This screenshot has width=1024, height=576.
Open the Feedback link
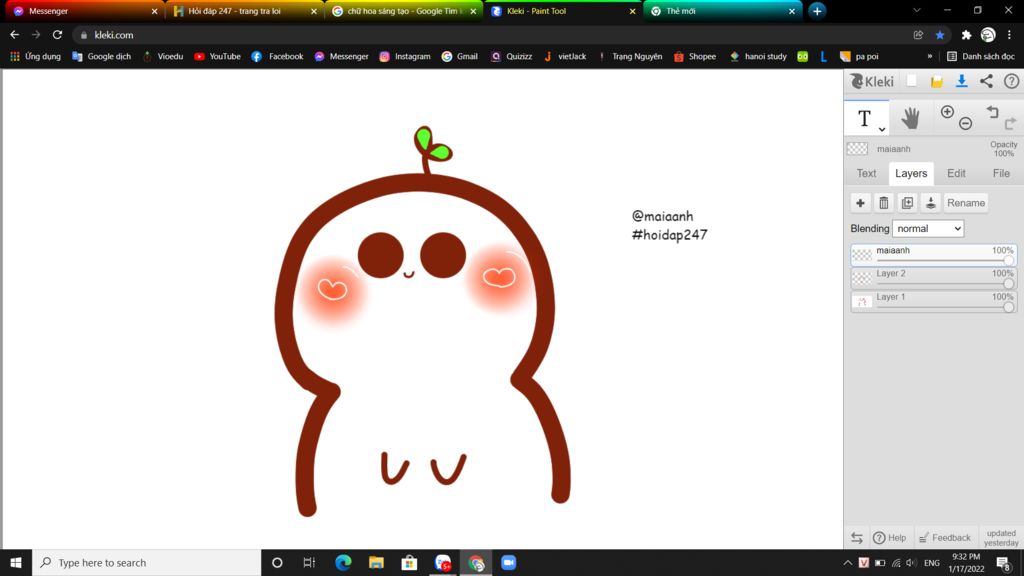point(944,537)
